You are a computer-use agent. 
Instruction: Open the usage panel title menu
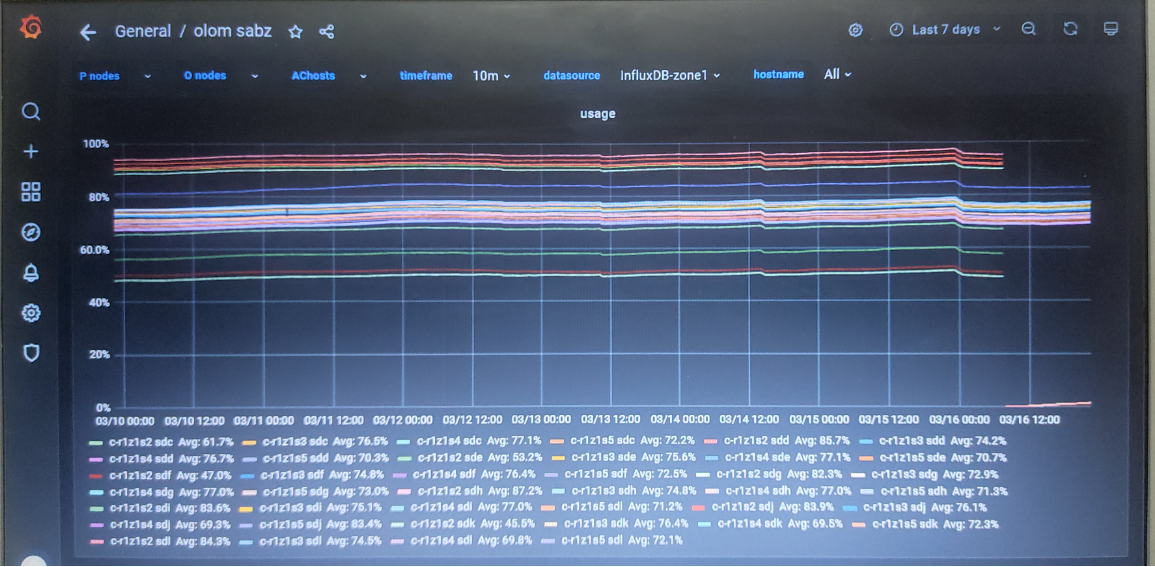[597, 114]
